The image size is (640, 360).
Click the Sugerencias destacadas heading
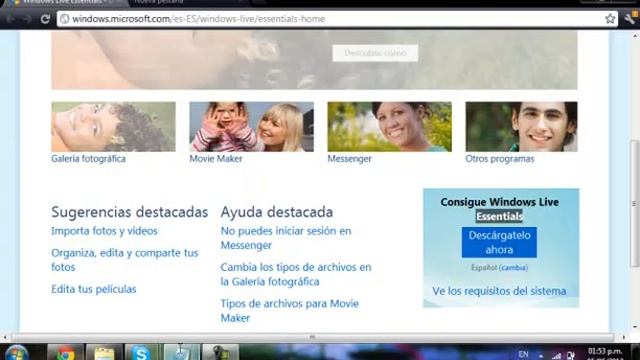tap(130, 212)
